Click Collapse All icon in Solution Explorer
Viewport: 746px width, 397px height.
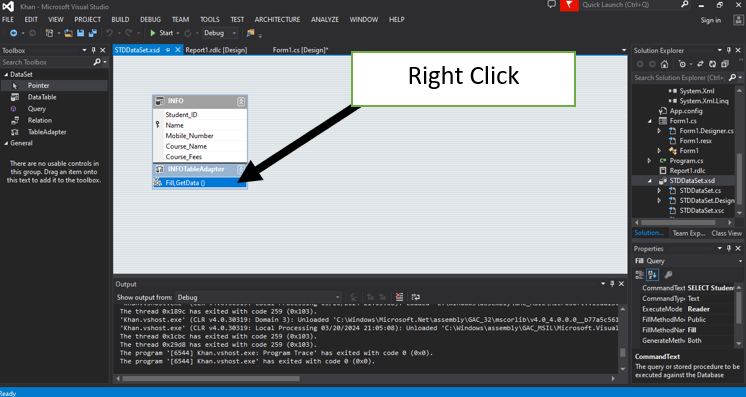click(x=725, y=64)
